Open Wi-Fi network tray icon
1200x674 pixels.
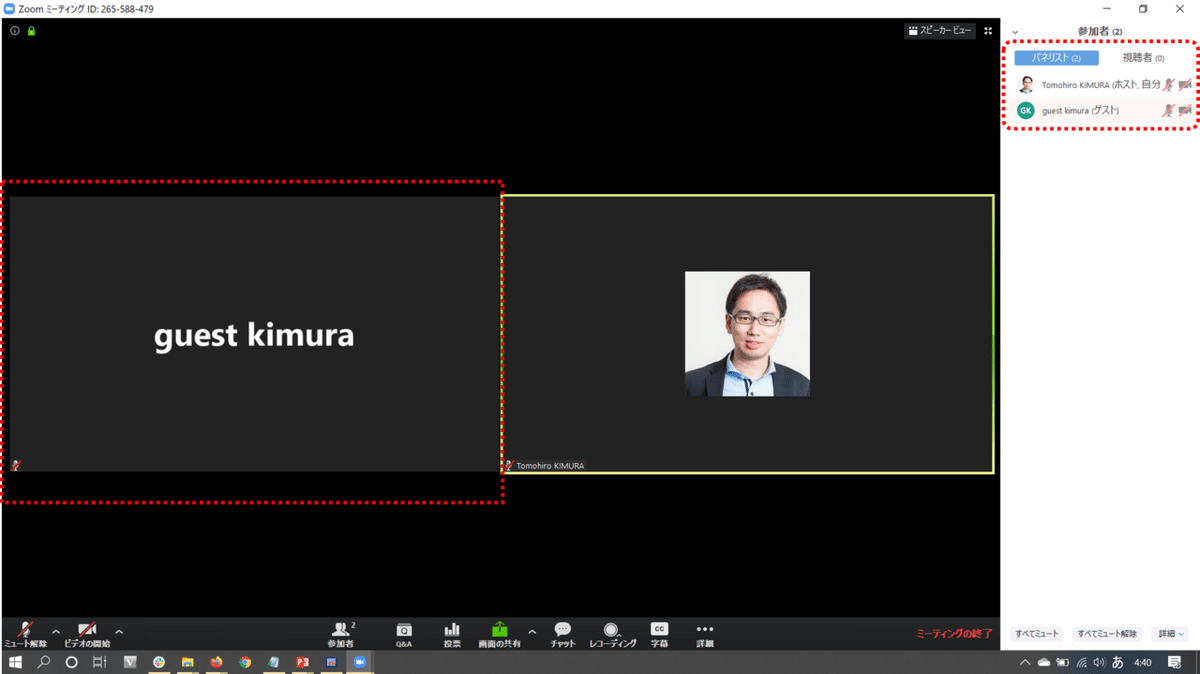coord(1081,662)
